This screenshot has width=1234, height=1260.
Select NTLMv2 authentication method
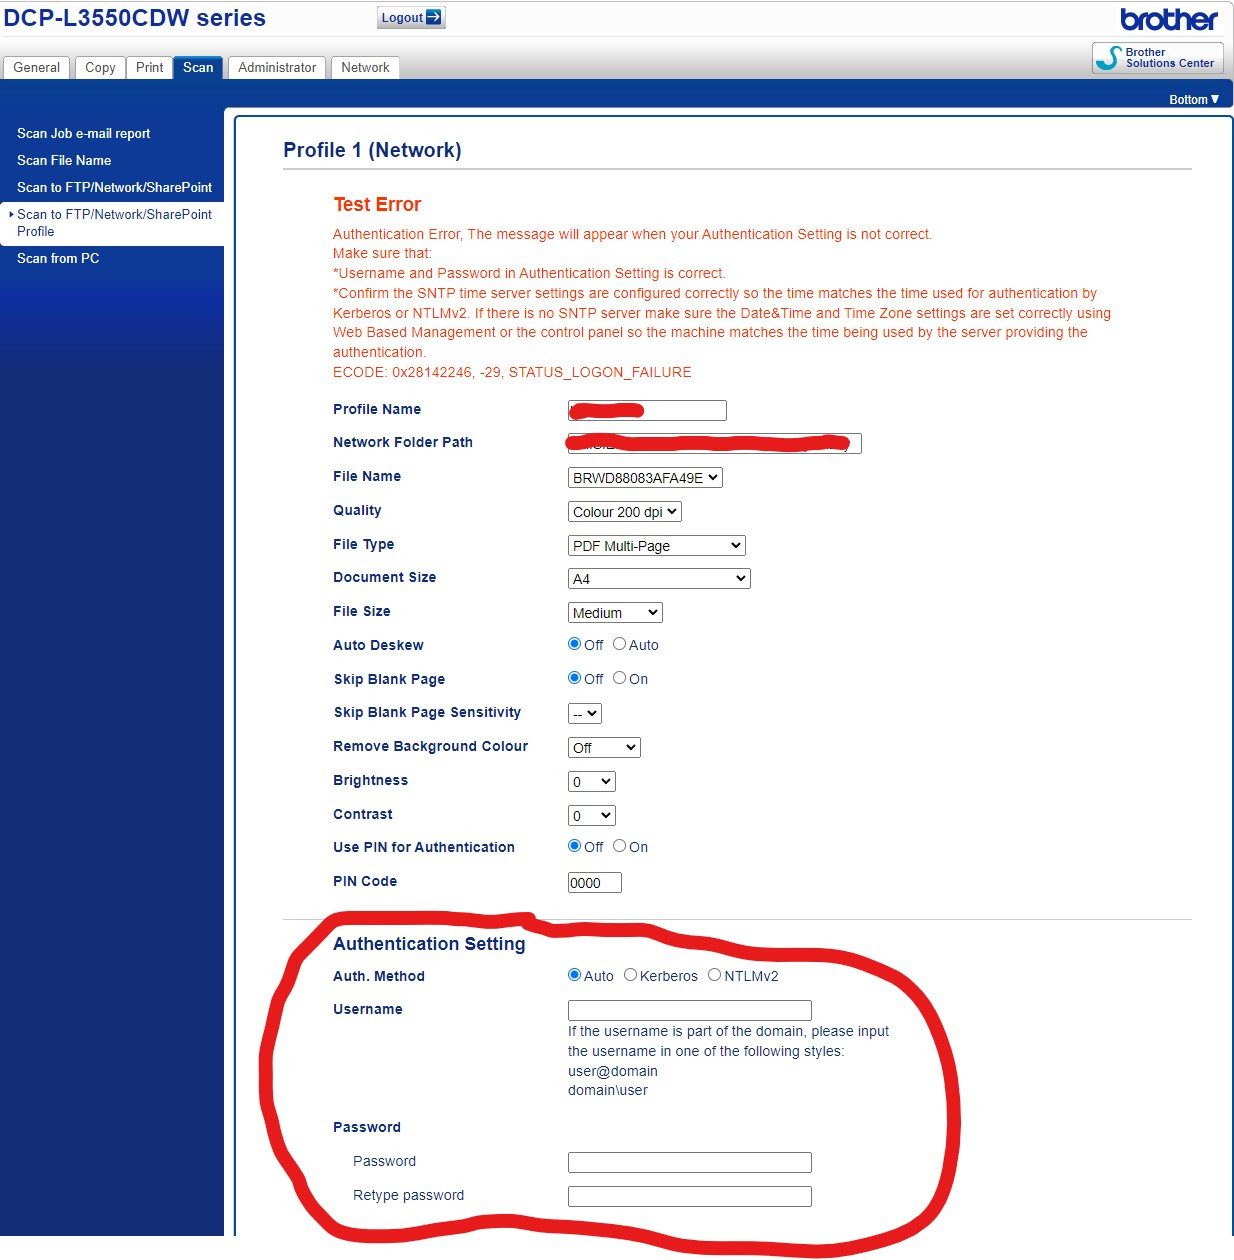715,974
